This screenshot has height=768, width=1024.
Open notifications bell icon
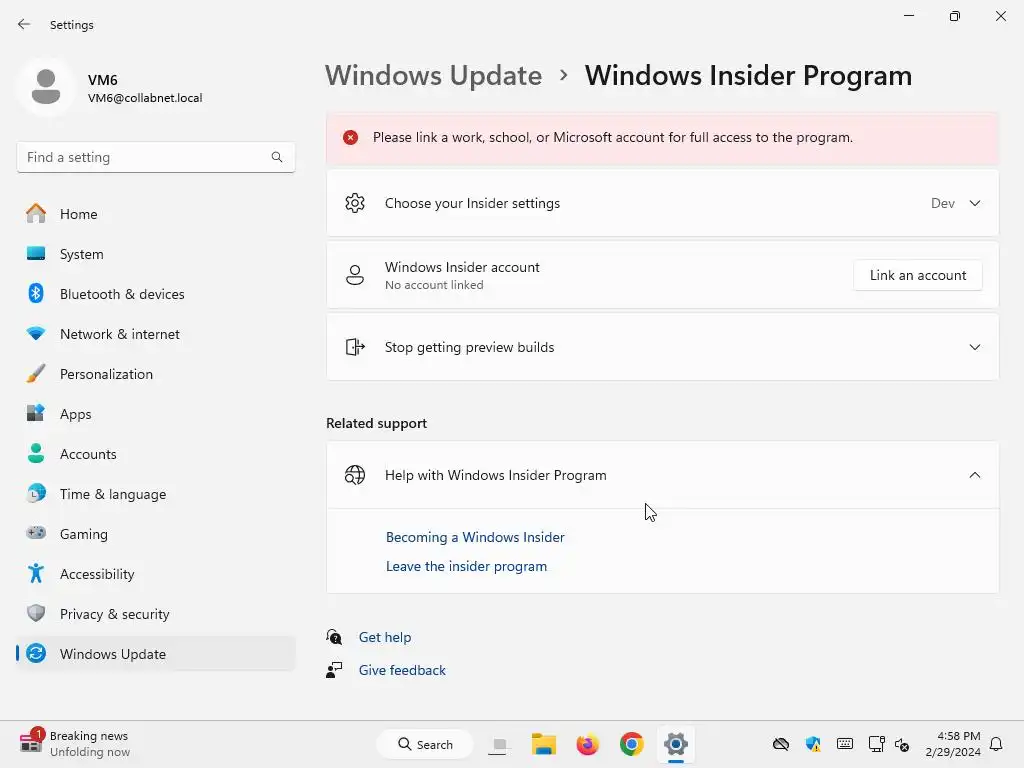(x=996, y=744)
